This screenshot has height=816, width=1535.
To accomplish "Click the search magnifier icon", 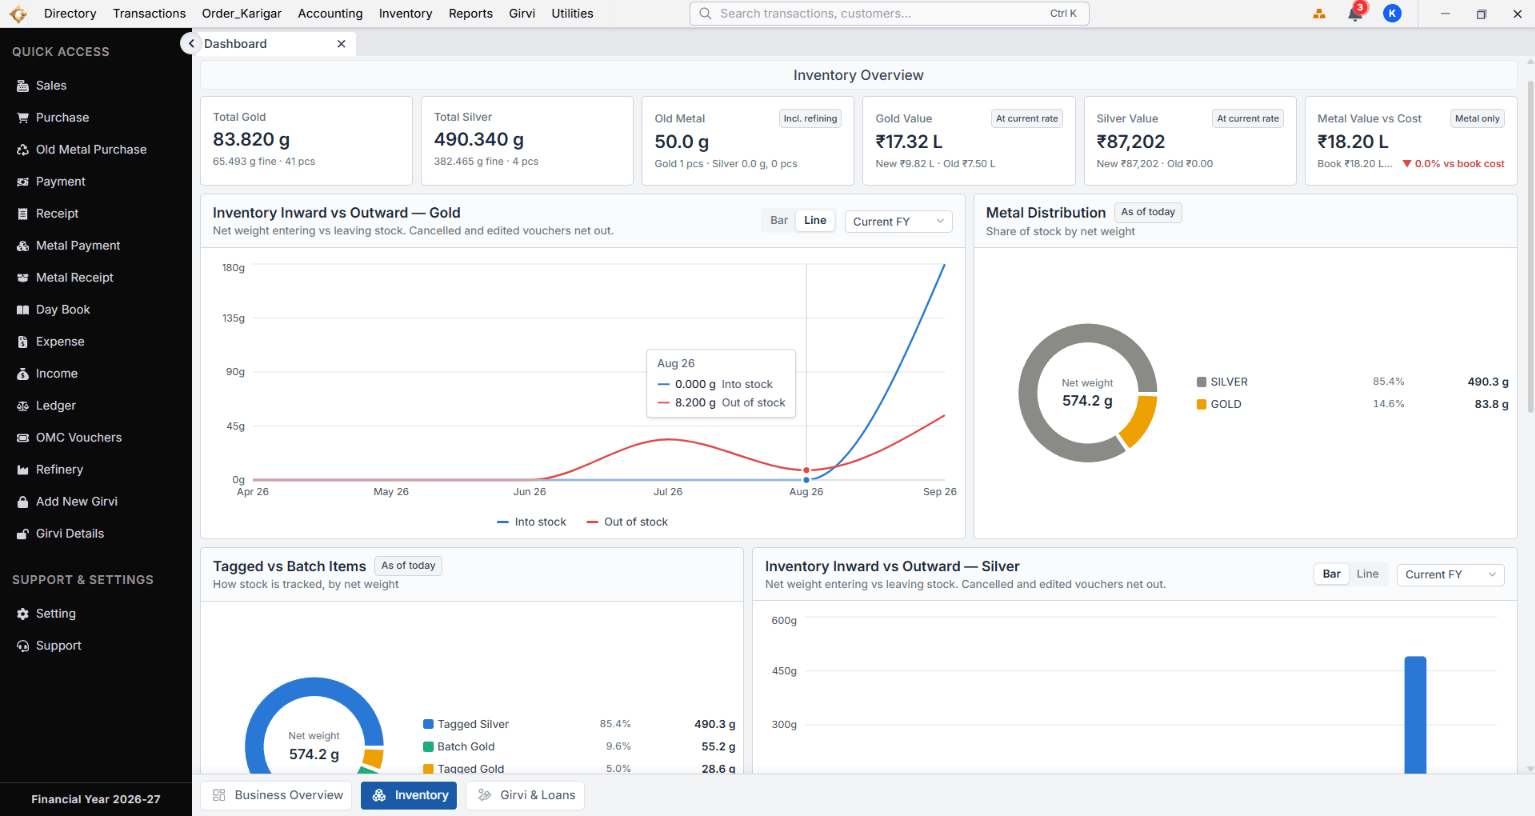I will 705,14.
